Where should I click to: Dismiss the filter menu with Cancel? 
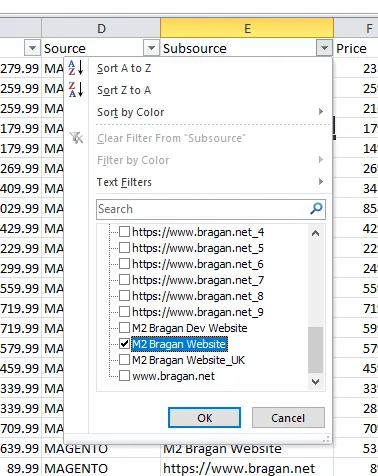pyautogui.click(x=288, y=417)
